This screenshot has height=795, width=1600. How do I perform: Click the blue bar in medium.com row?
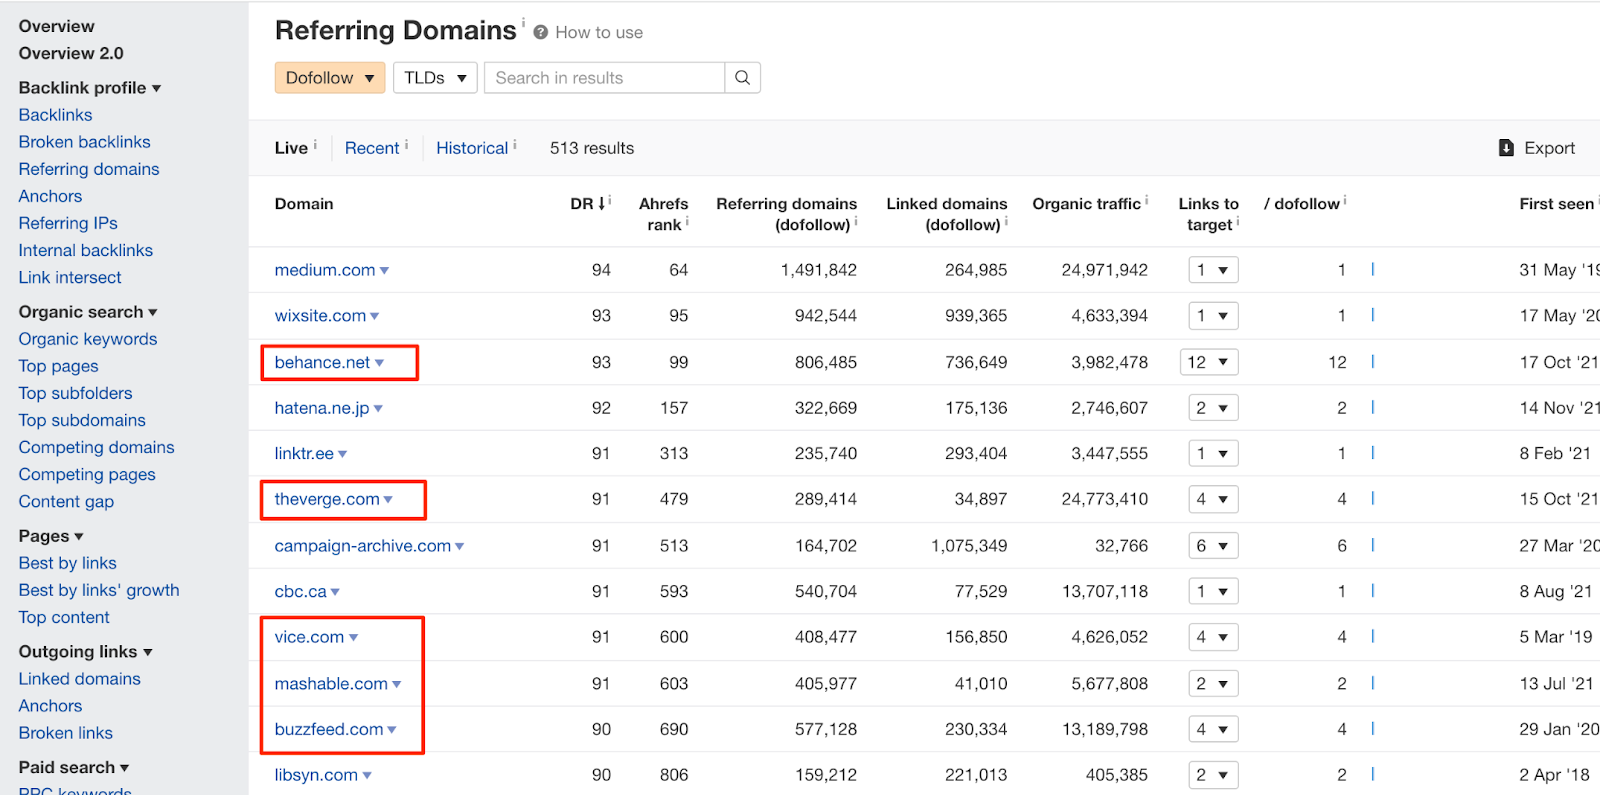coord(1373,269)
